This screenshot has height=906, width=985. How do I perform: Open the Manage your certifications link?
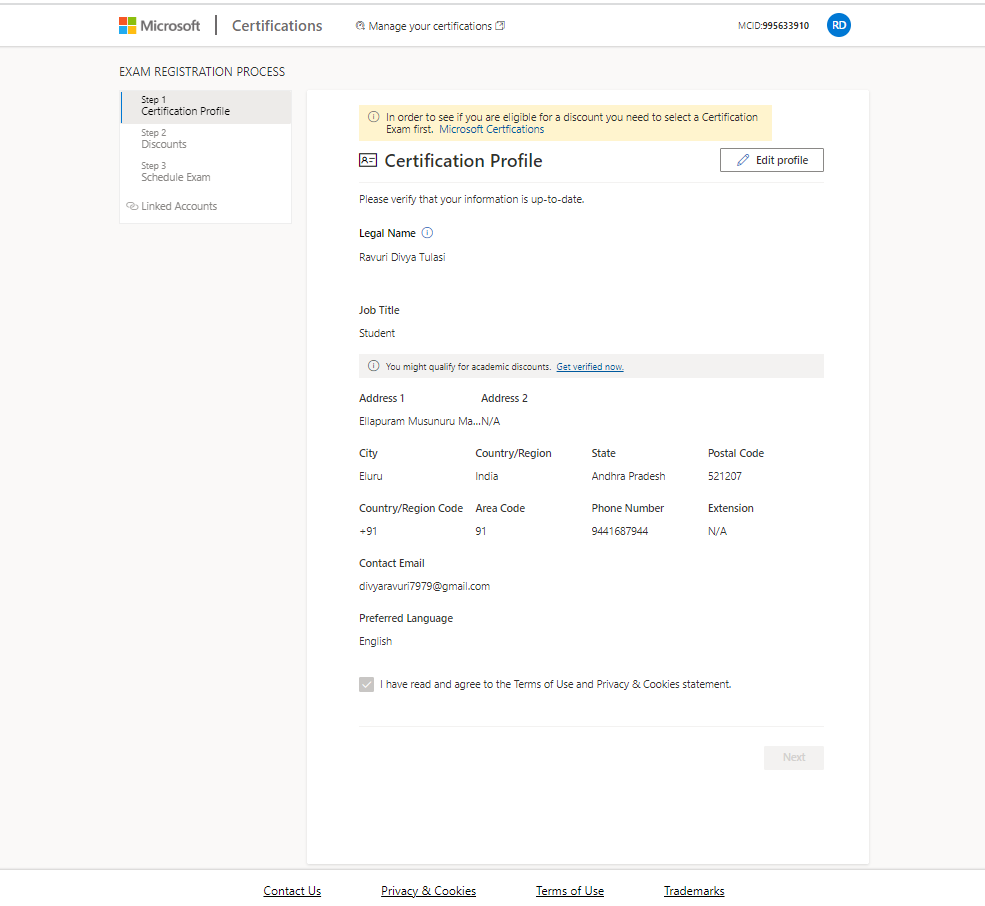430,26
